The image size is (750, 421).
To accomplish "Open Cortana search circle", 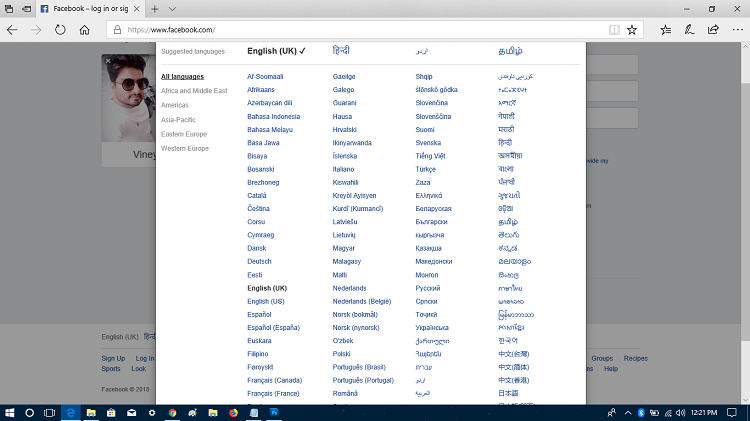I will click(x=29, y=412).
